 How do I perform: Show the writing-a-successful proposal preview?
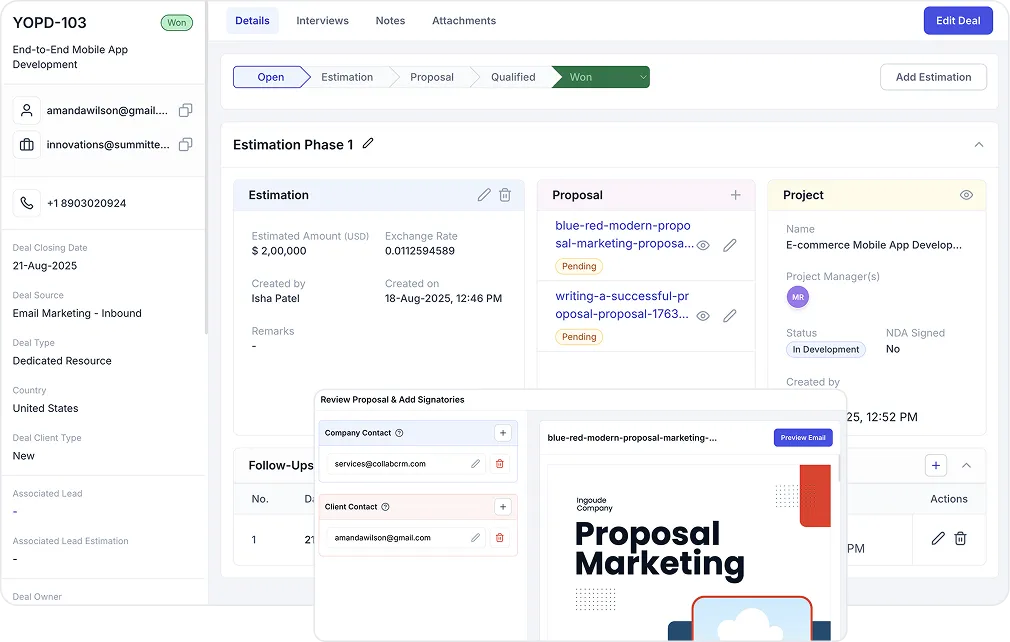[703, 314]
